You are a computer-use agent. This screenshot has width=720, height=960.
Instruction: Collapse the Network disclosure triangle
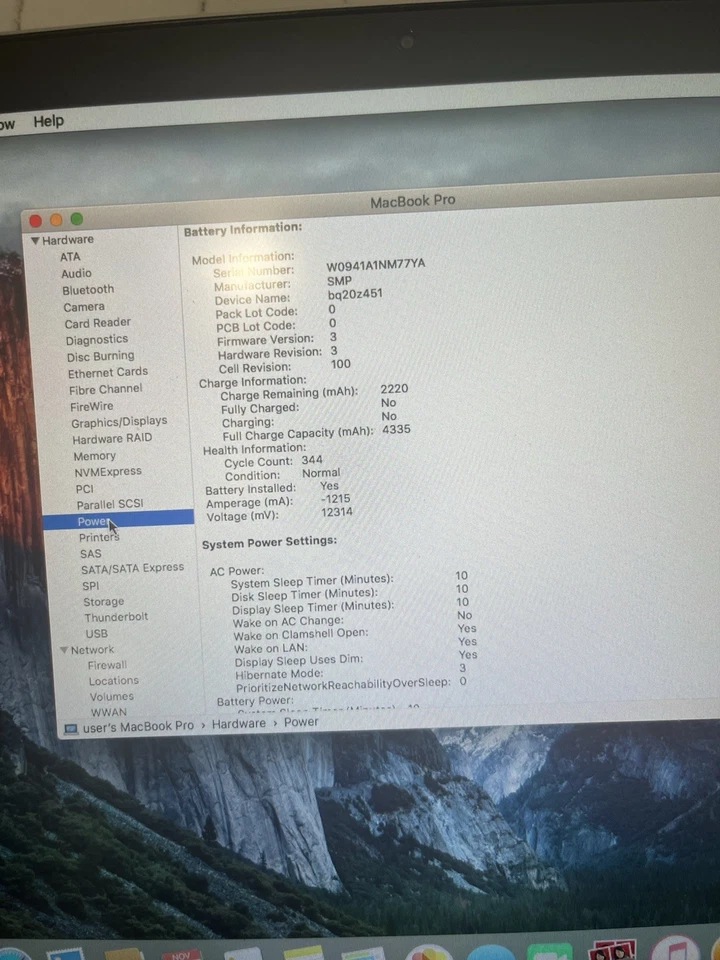(64, 650)
